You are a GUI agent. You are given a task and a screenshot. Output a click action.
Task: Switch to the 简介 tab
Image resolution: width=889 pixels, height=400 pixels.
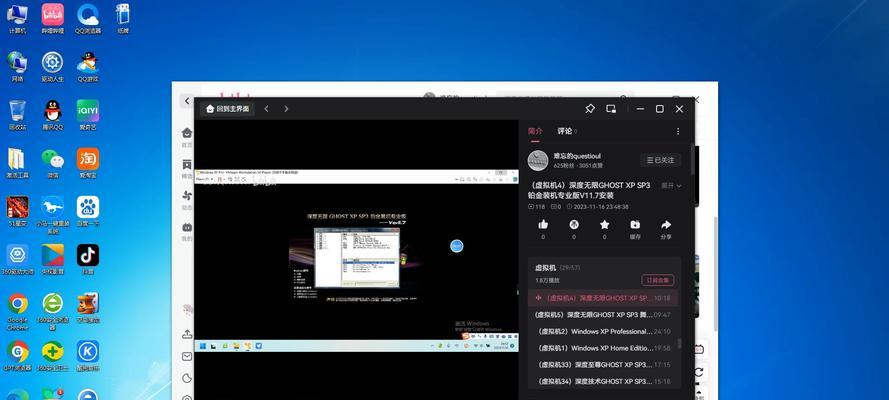pos(535,131)
